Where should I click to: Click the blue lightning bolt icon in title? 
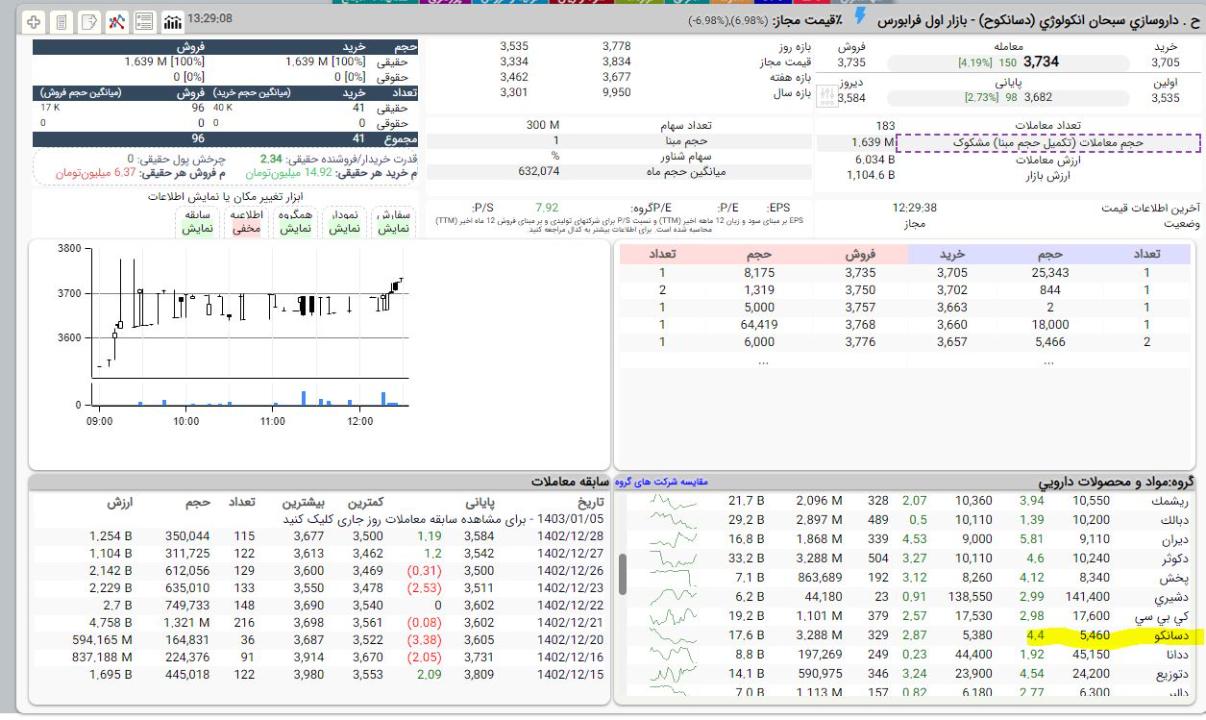click(856, 19)
